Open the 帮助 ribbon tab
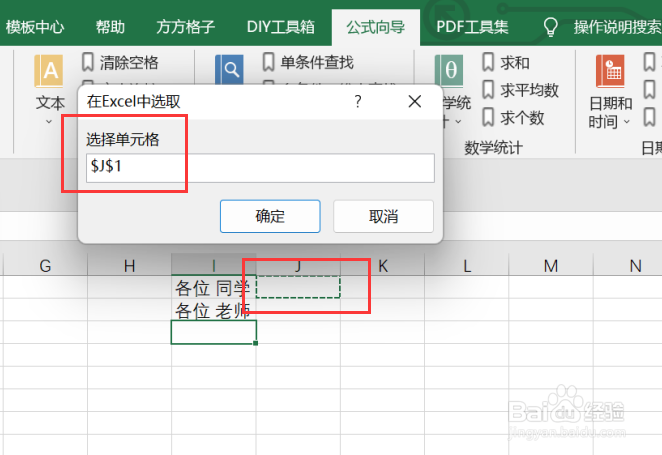The height and width of the screenshot is (455, 662). point(110,27)
